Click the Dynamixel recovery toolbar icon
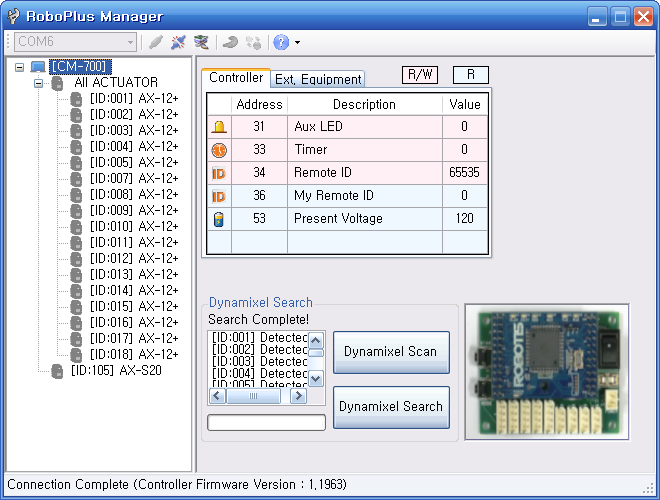This screenshot has width=660, height=500. 230,42
